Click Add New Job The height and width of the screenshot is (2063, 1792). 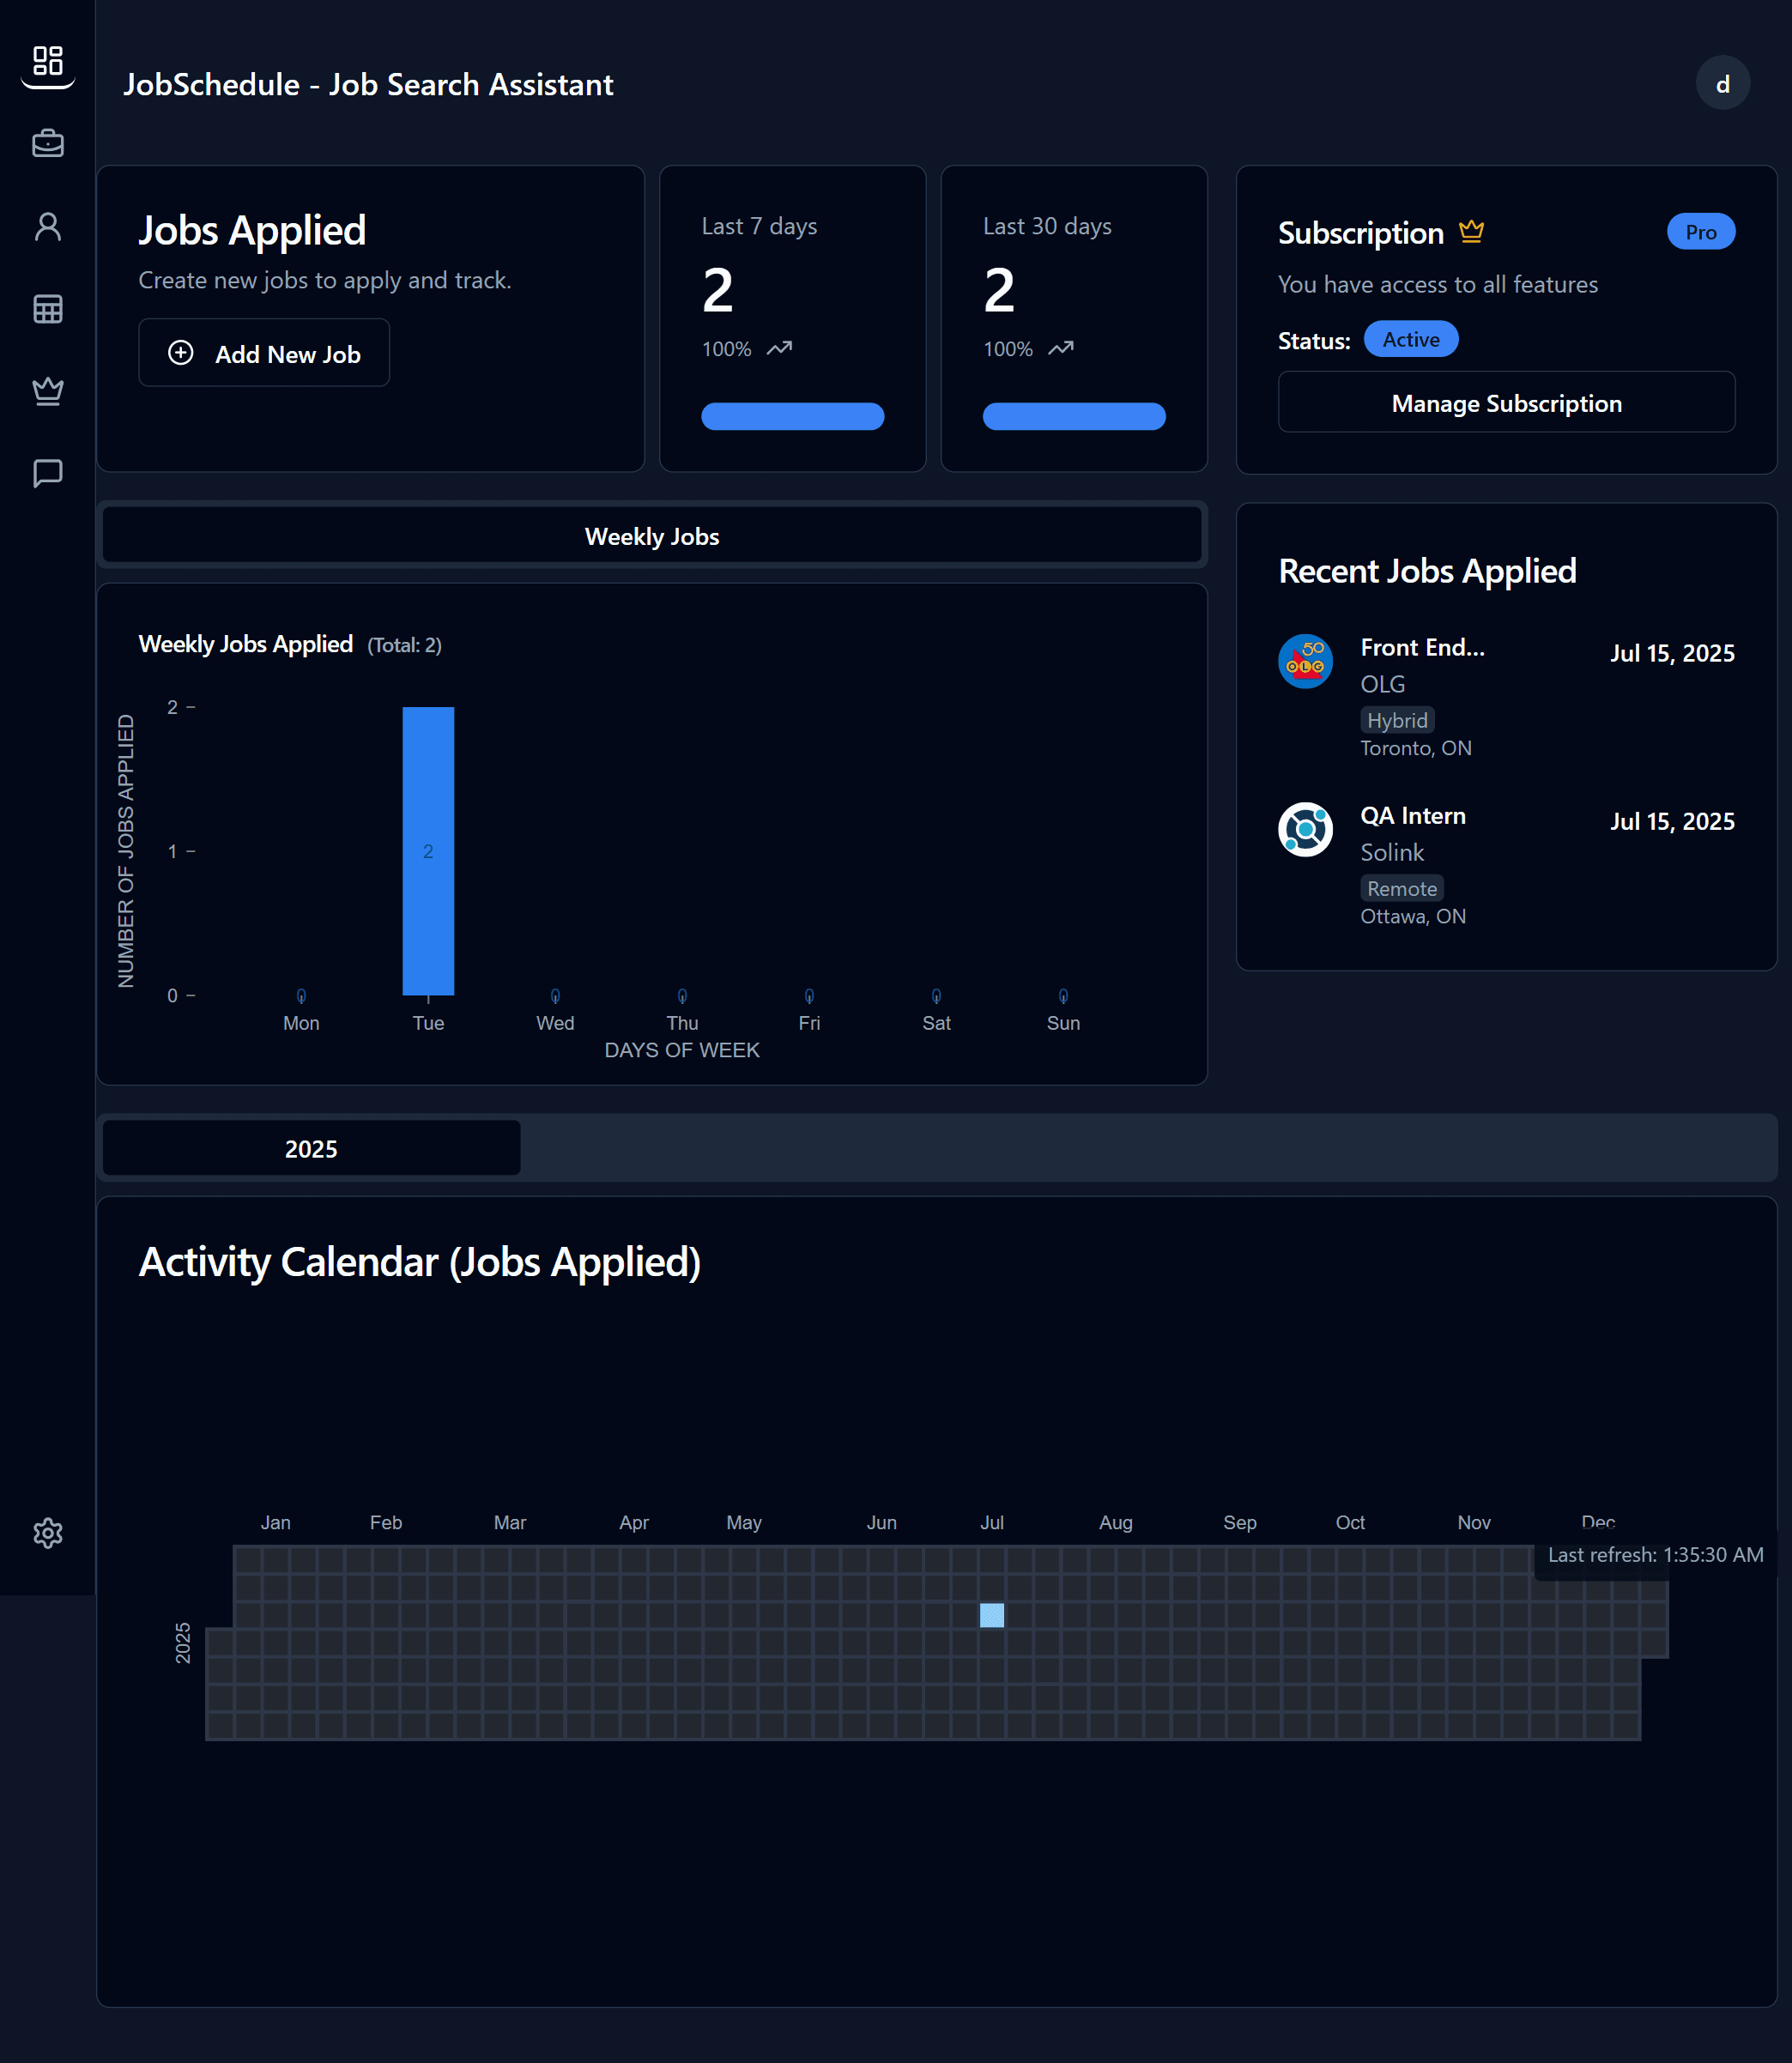pyautogui.click(x=263, y=352)
